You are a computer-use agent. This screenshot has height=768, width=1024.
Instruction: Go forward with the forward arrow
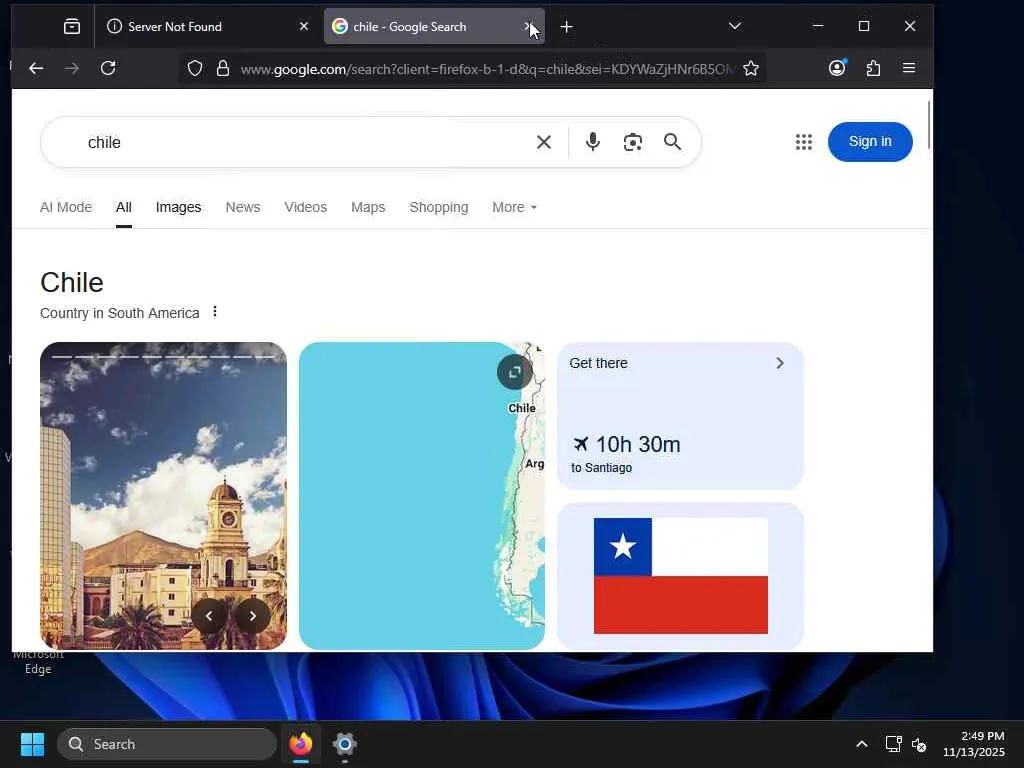[72, 68]
